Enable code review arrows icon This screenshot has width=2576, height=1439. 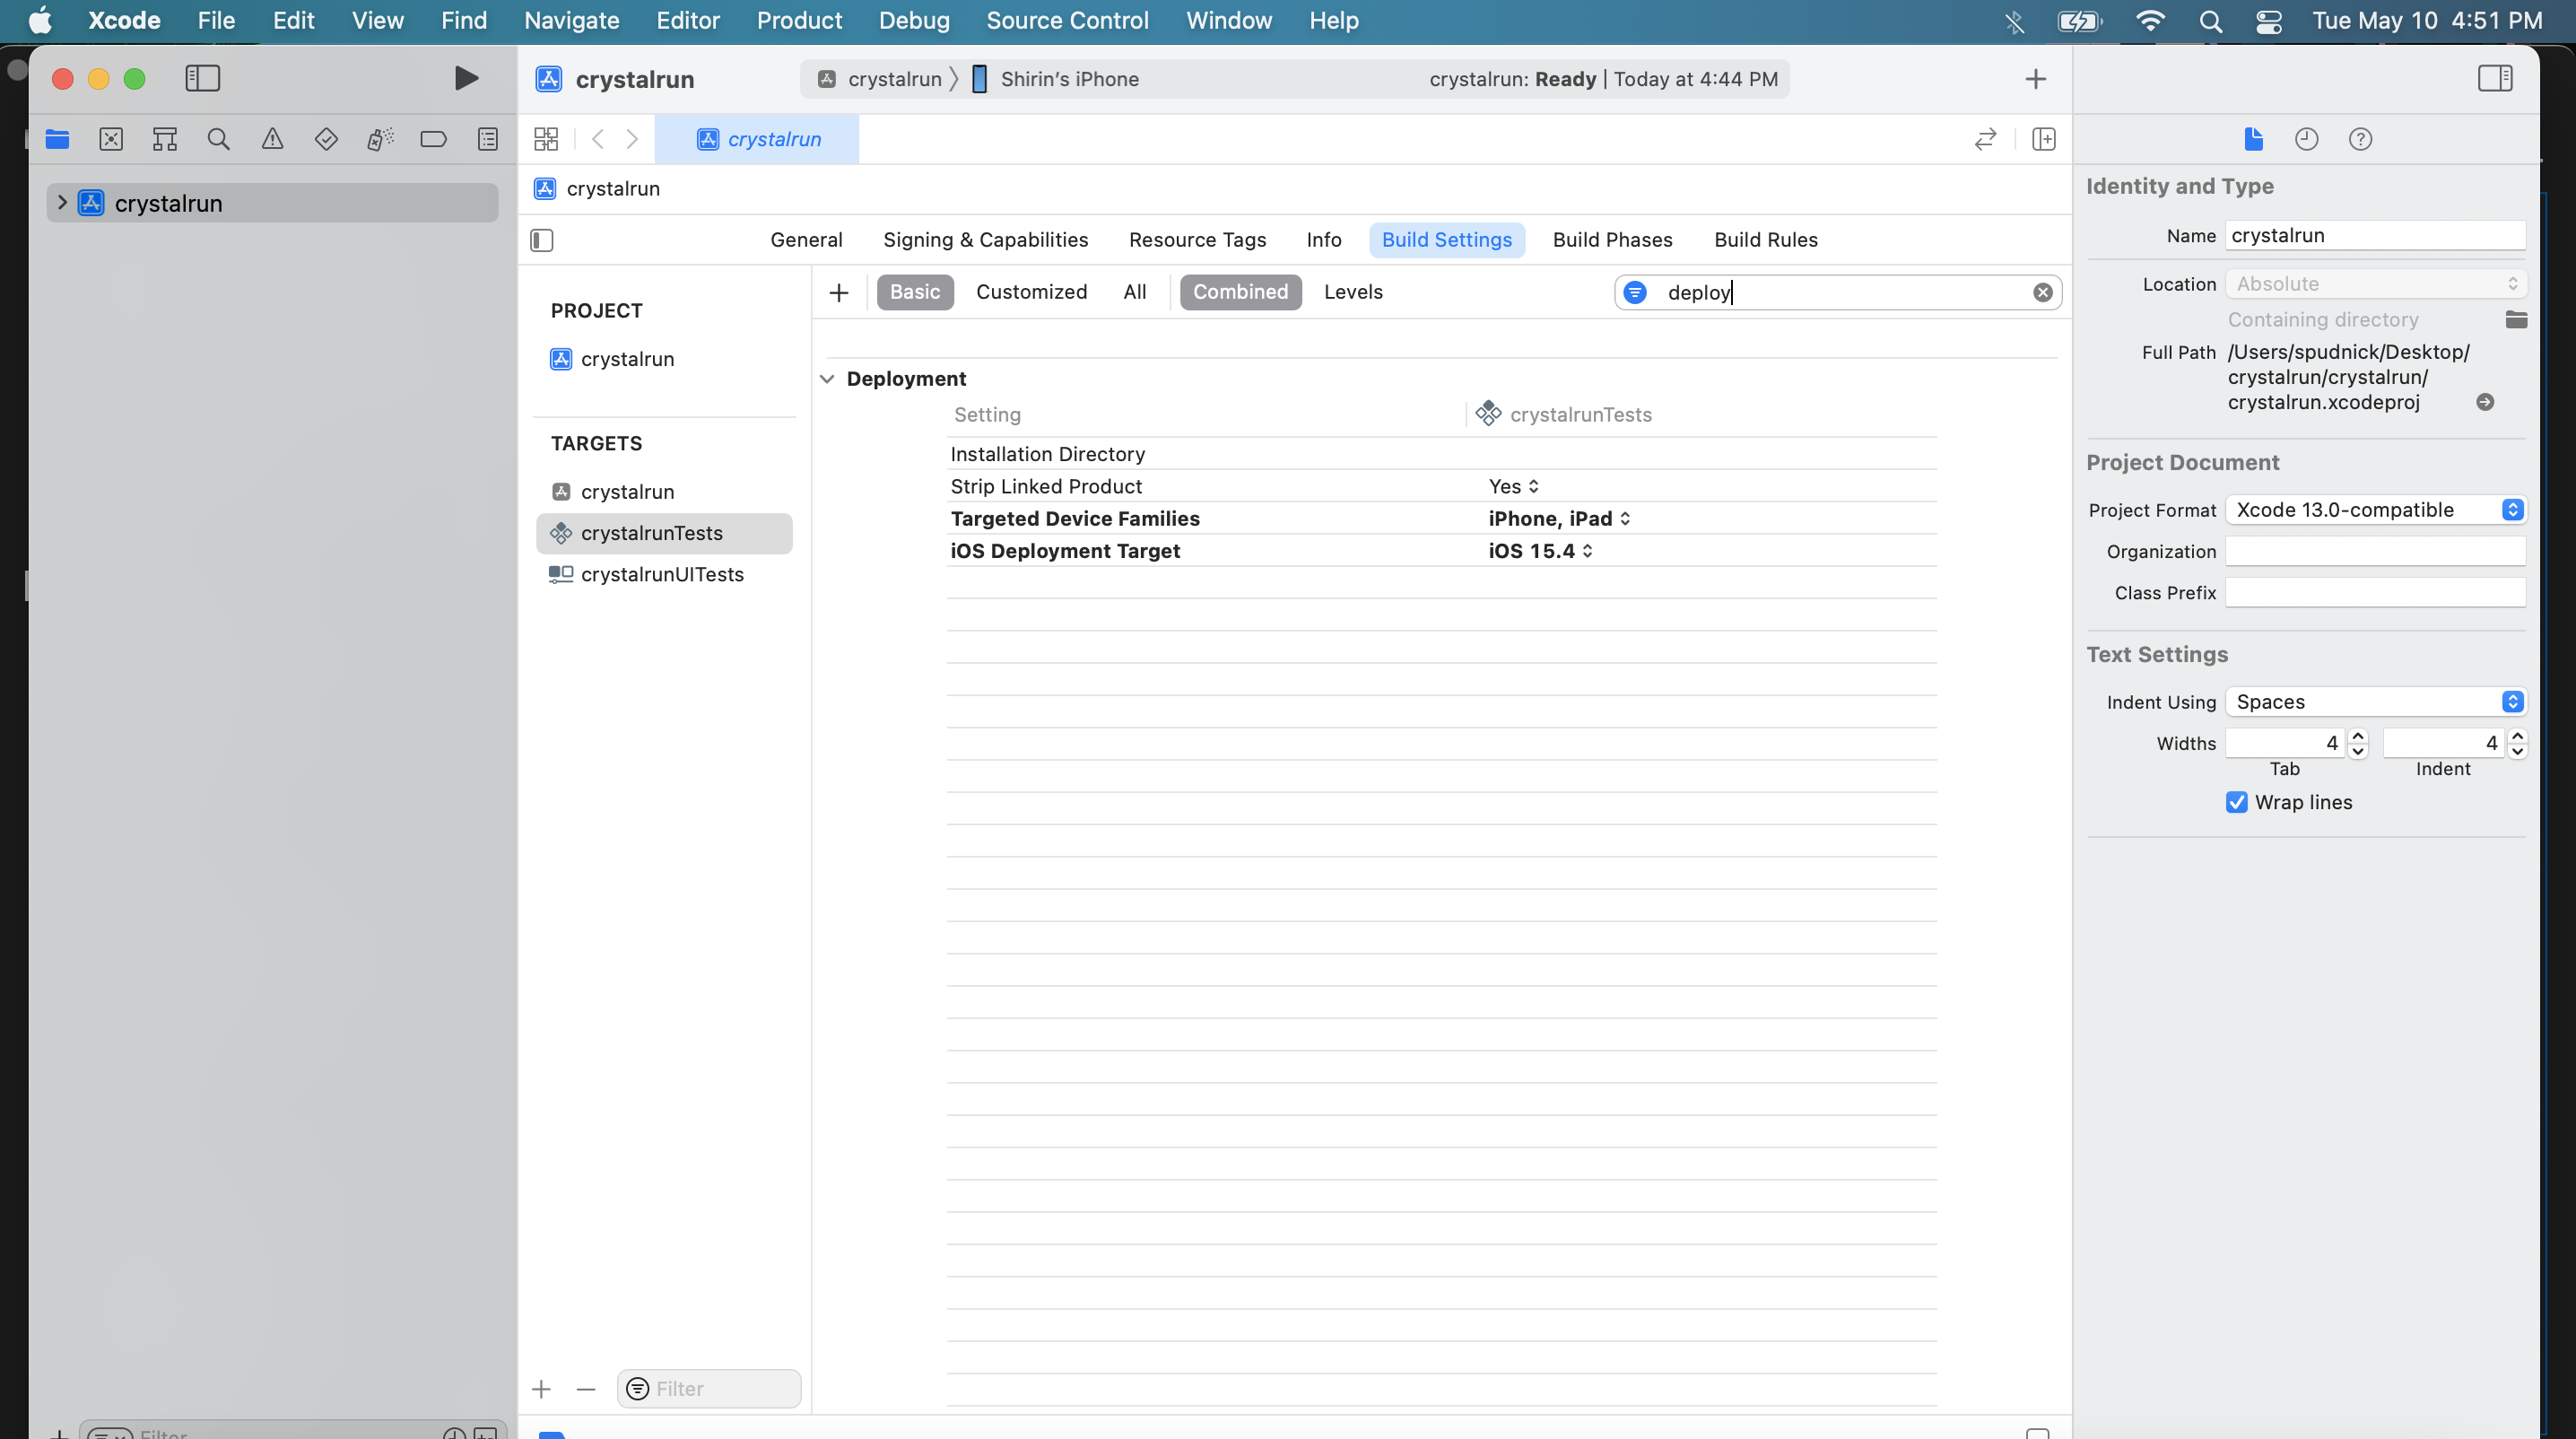(1986, 139)
